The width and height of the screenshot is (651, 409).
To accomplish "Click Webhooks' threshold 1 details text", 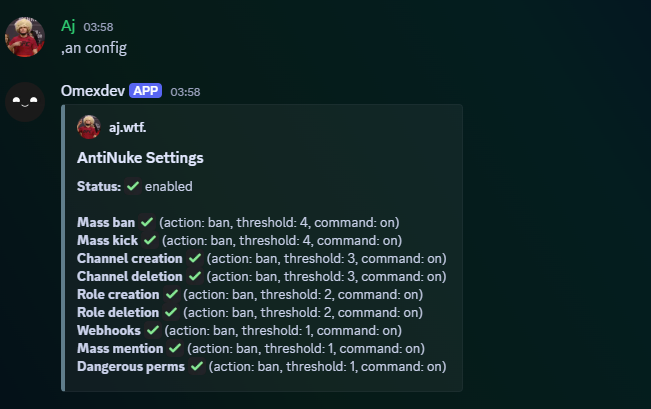I will (x=283, y=330).
